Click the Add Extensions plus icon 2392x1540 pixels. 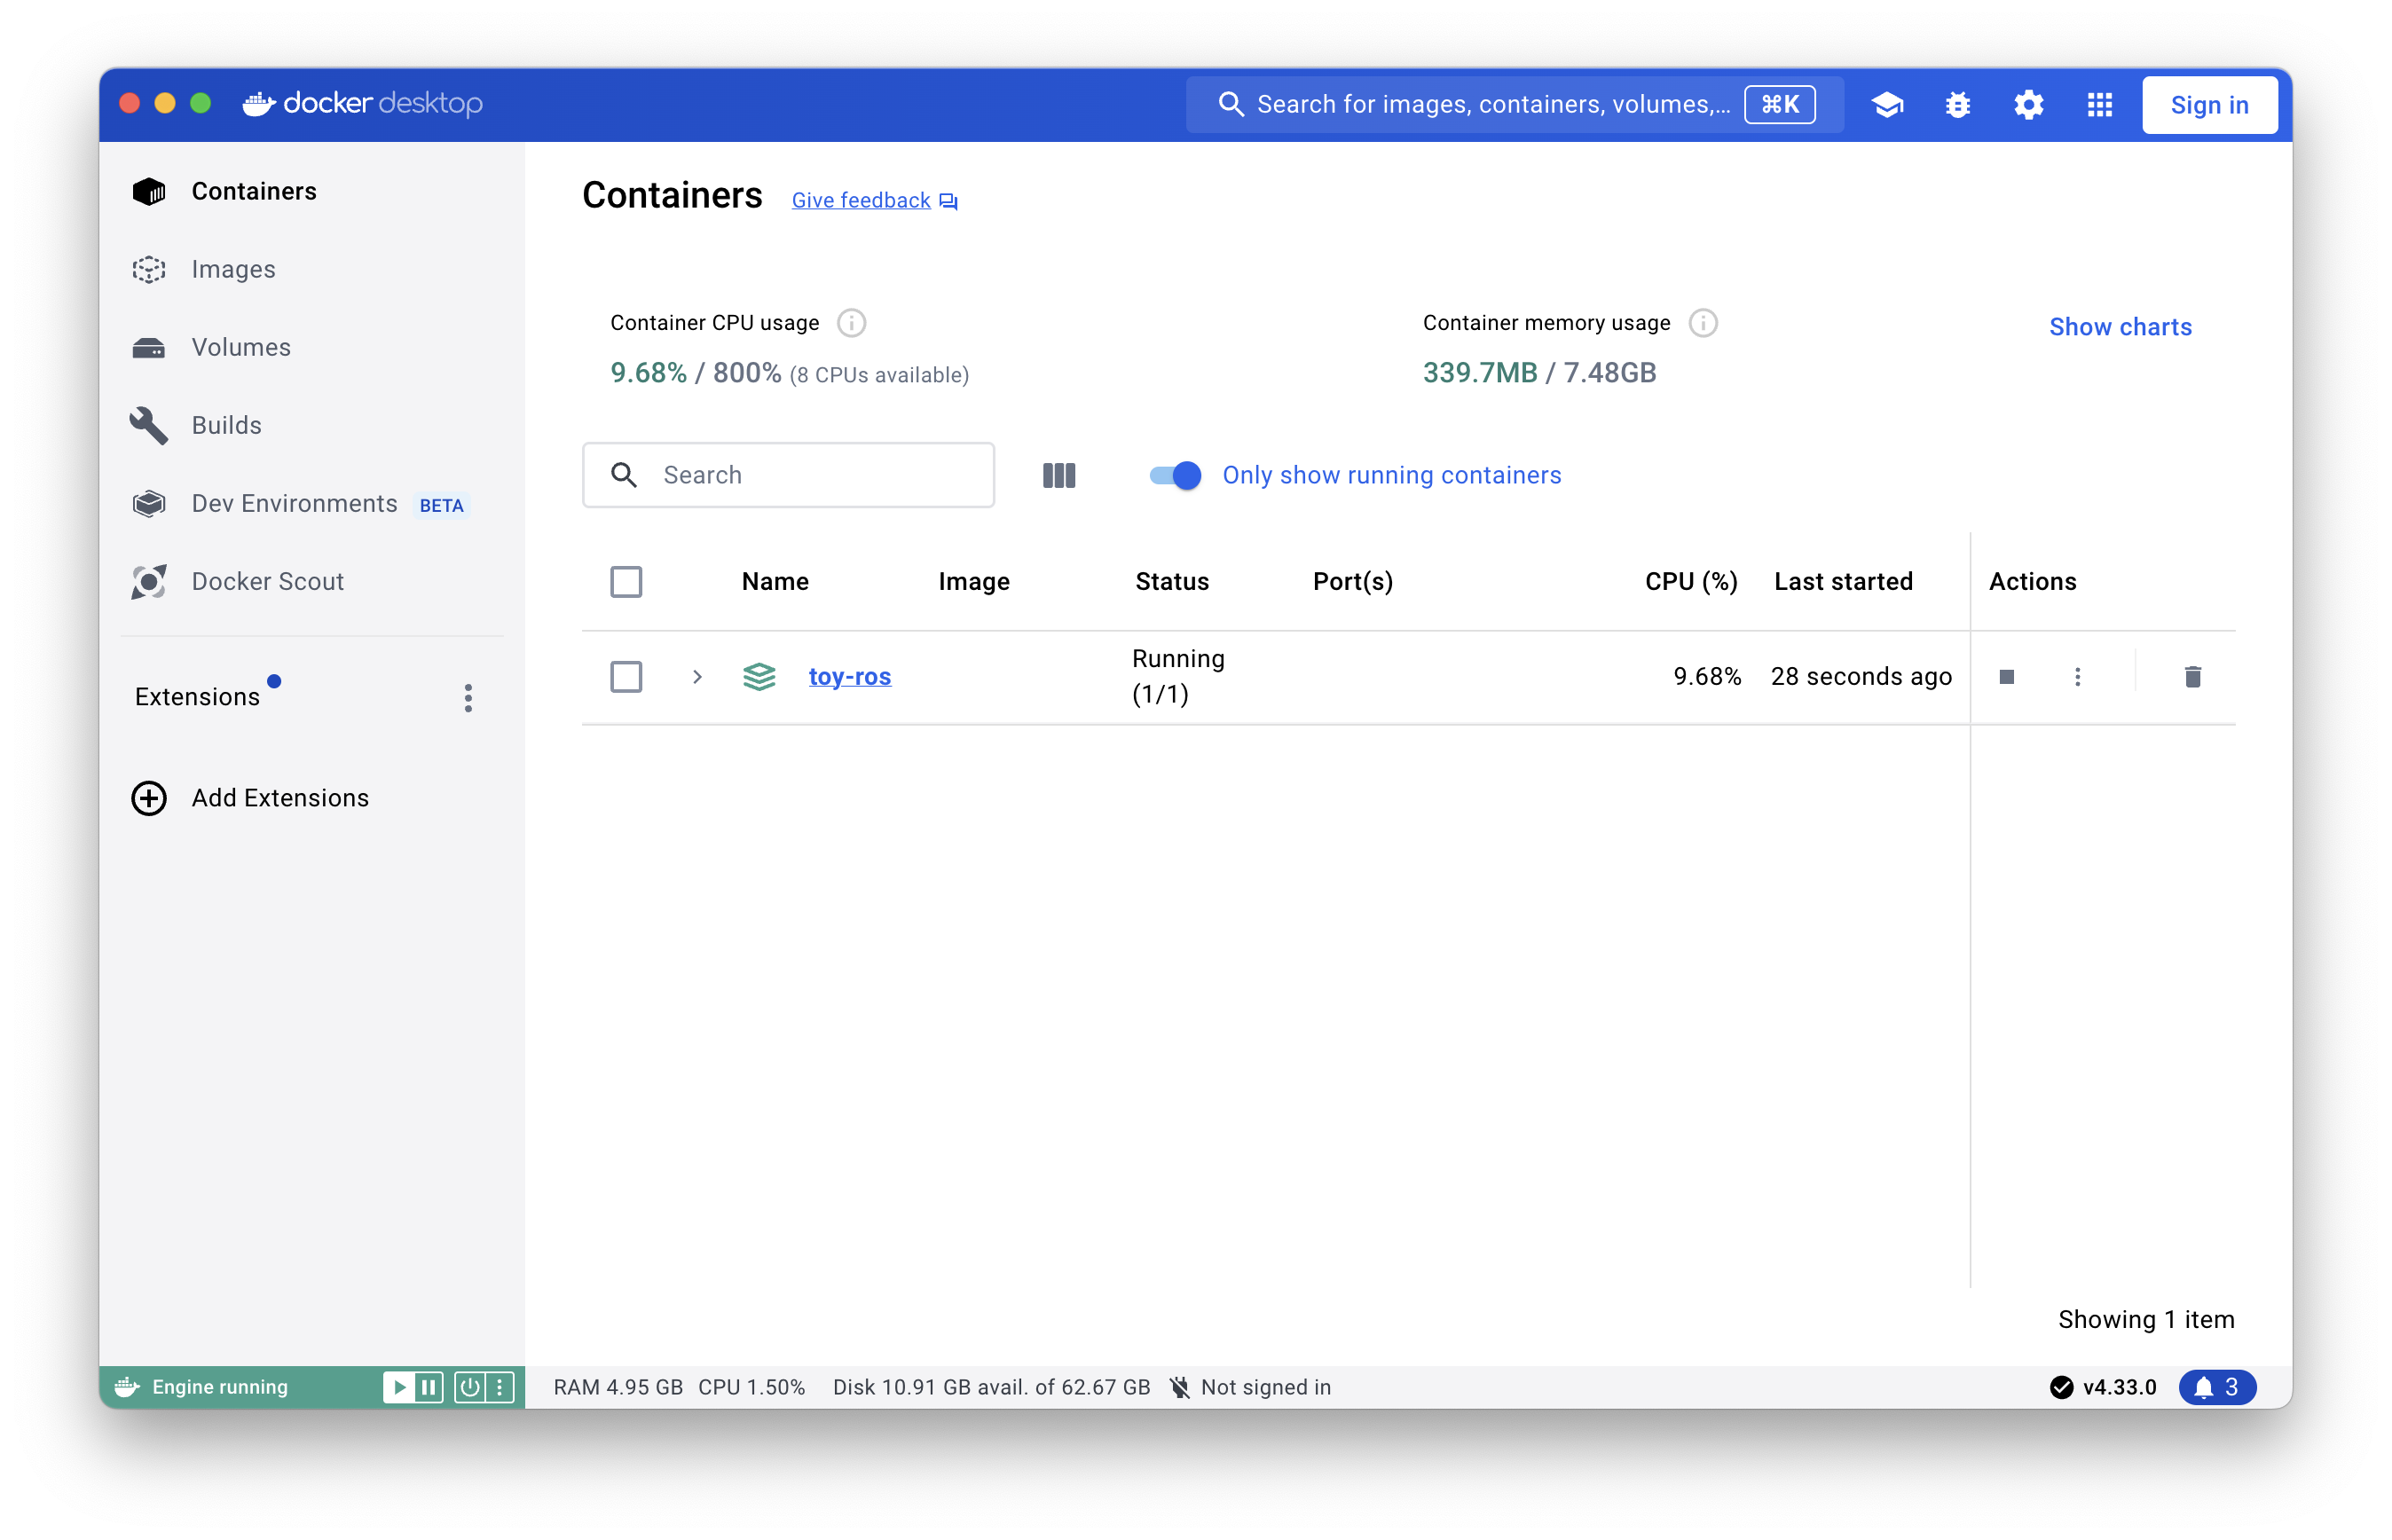[149, 798]
